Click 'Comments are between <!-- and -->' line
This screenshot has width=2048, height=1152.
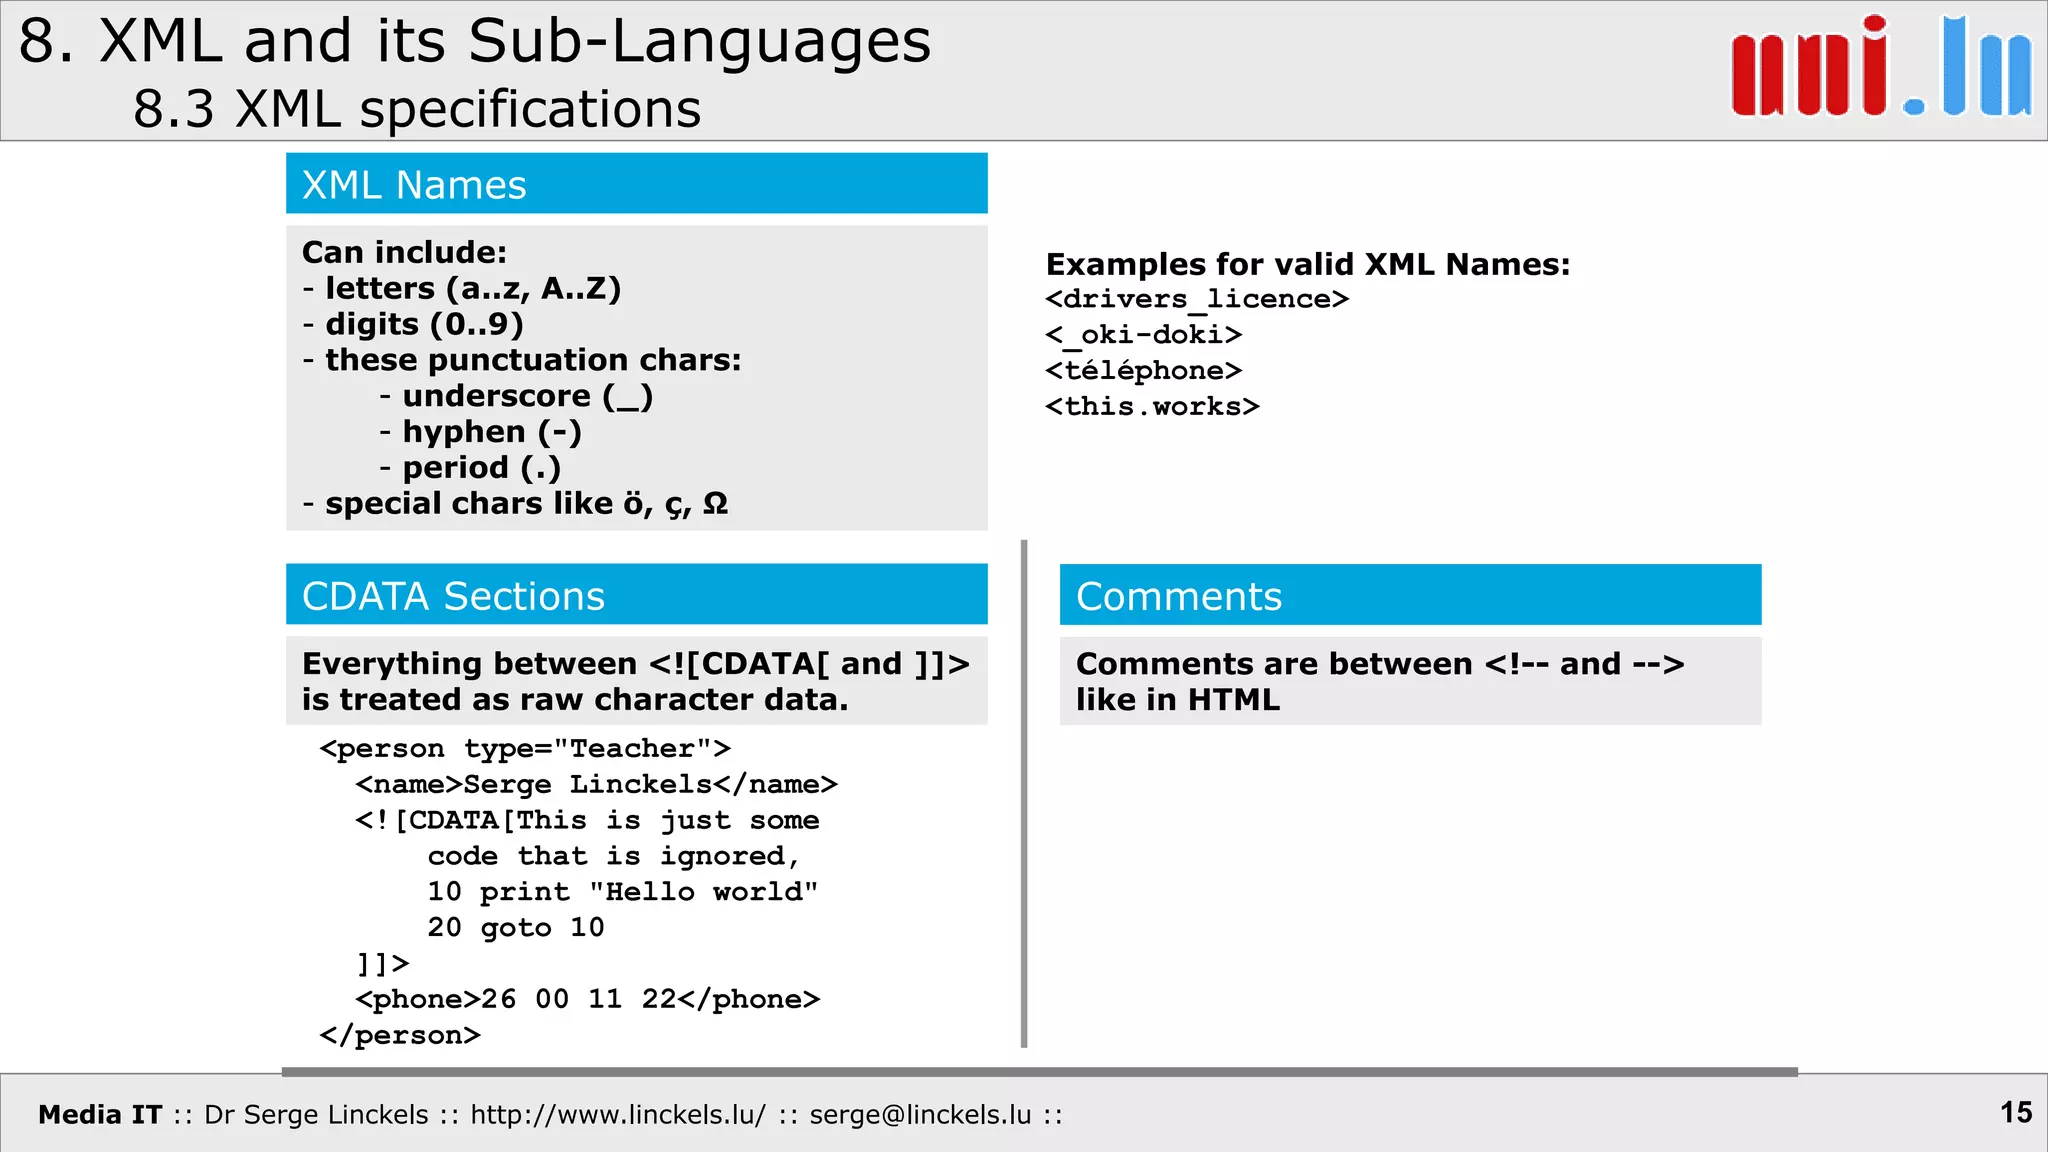click(1380, 664)
